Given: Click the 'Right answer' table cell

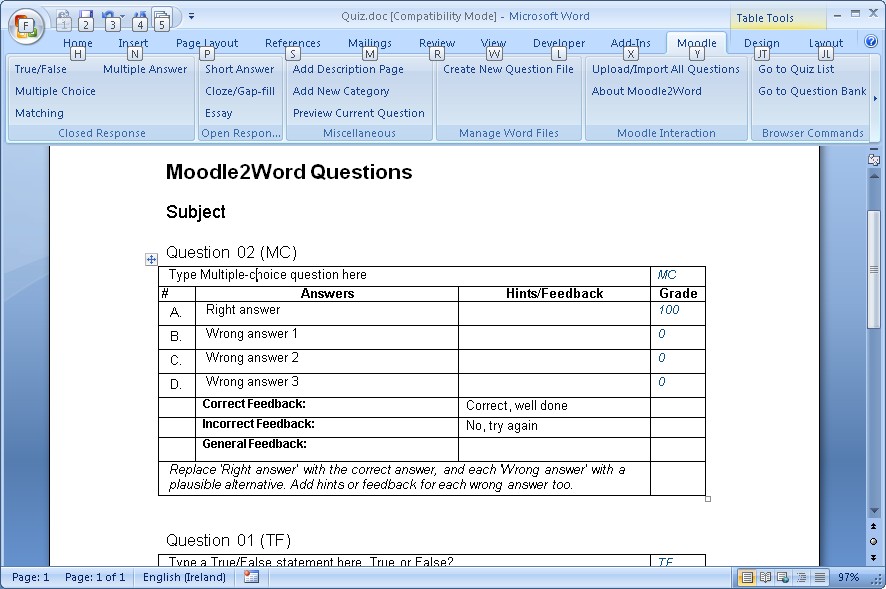Looking at the screenshot, I should coord(327,313).
